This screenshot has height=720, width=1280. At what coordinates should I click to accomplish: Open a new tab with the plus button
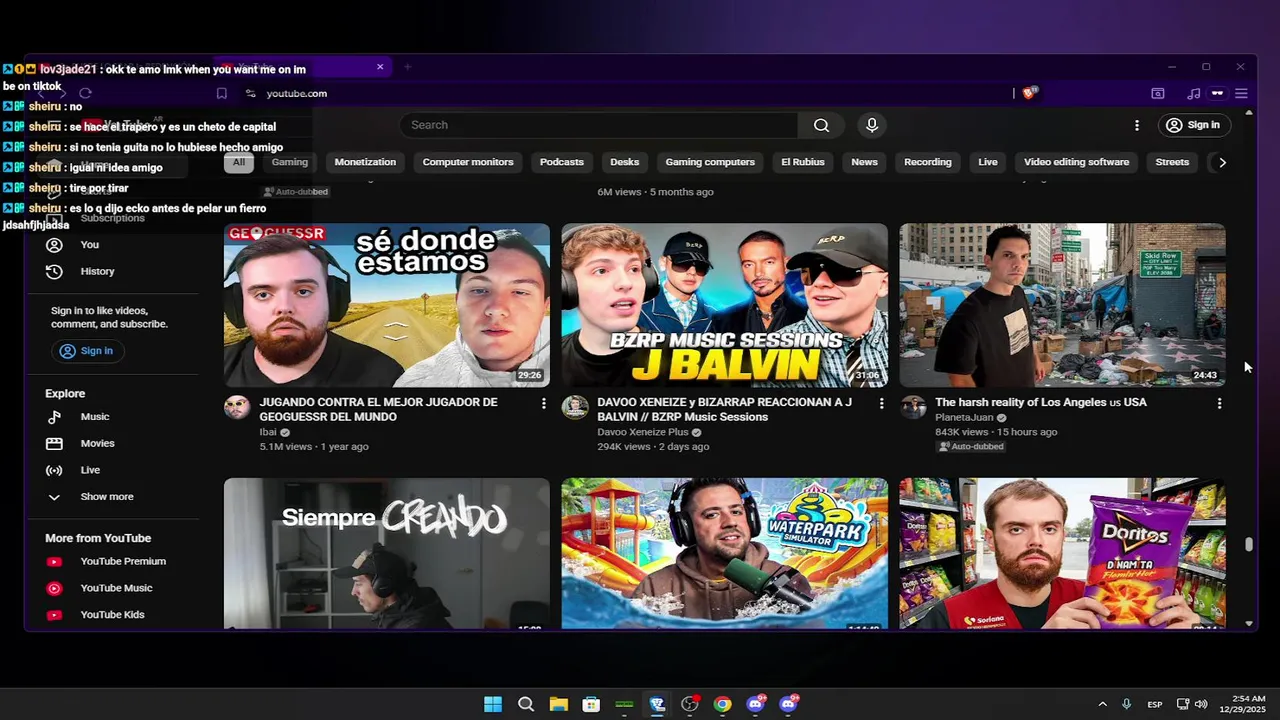pyautogui.click(x=407, y=67)
